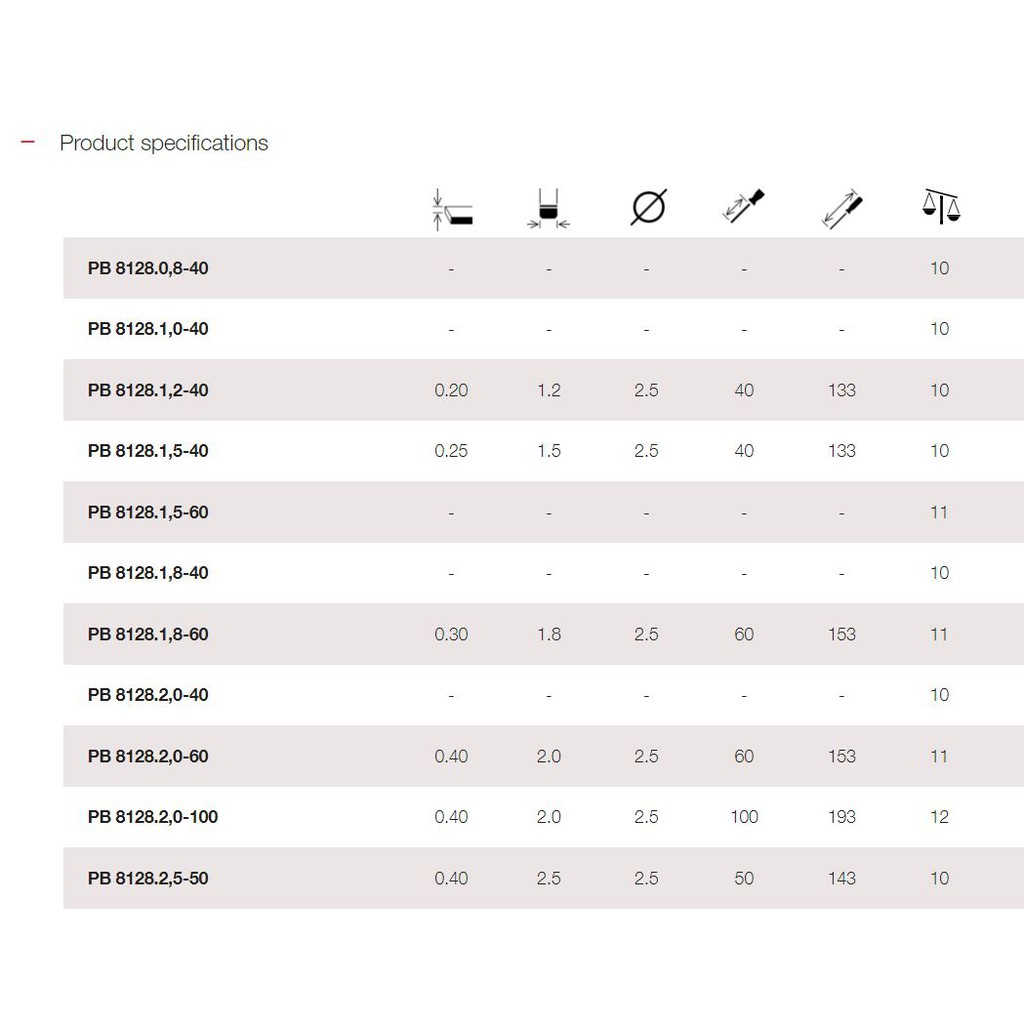
Task: Select the PB 8128.1,0-40 product
Action: pos(148,328)
